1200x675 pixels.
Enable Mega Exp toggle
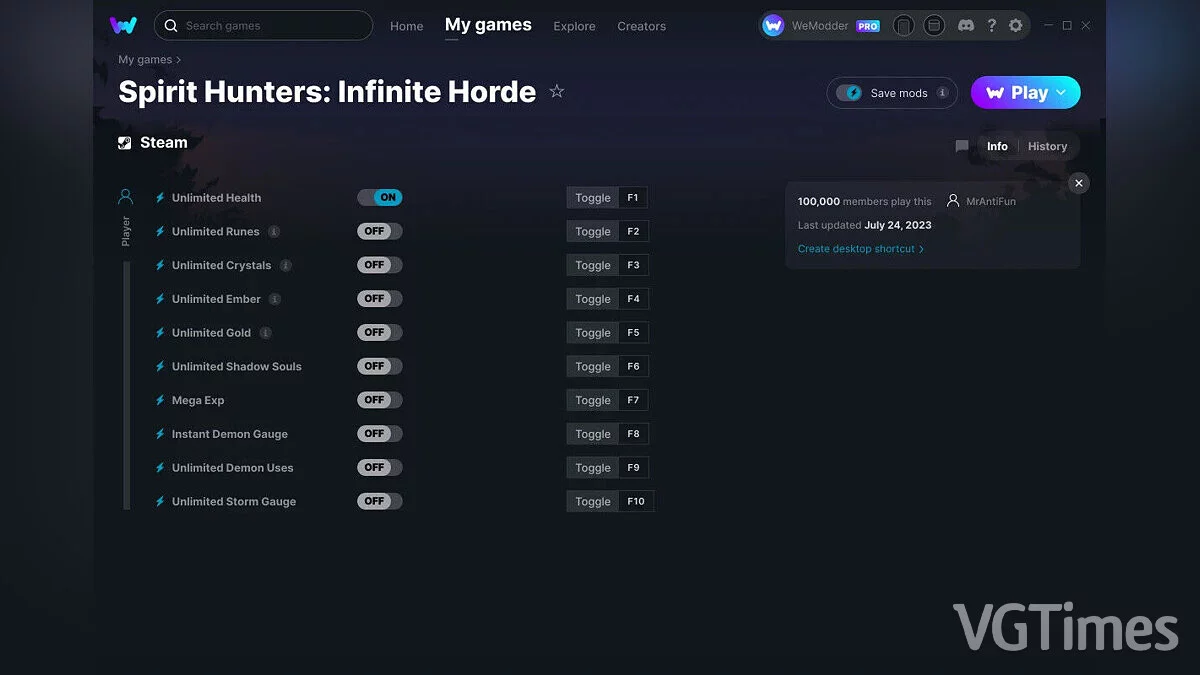click(x=380, y=400)
